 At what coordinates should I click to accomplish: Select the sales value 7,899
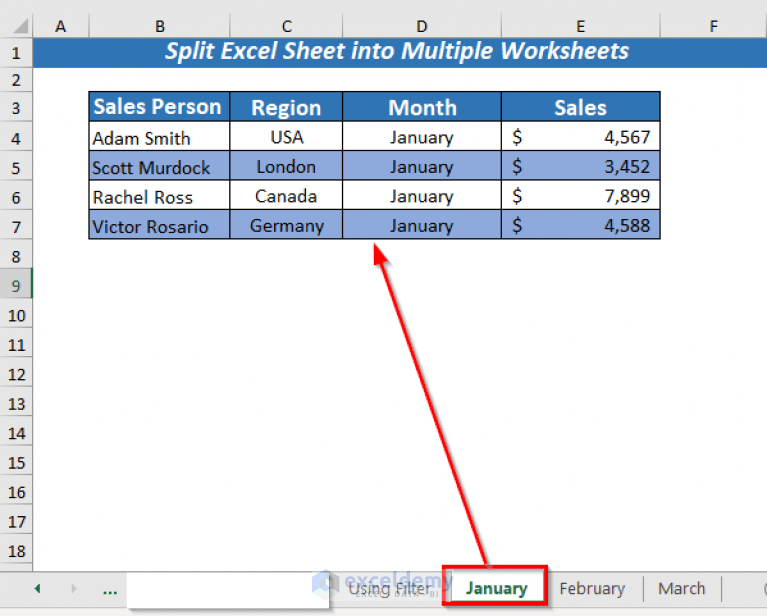(581, 195)
